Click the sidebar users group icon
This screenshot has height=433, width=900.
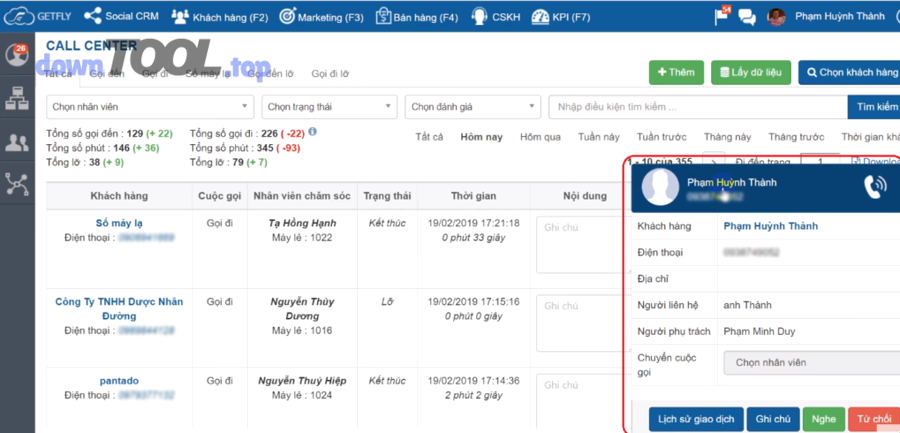pyautogui.click(x=17, y=142)
